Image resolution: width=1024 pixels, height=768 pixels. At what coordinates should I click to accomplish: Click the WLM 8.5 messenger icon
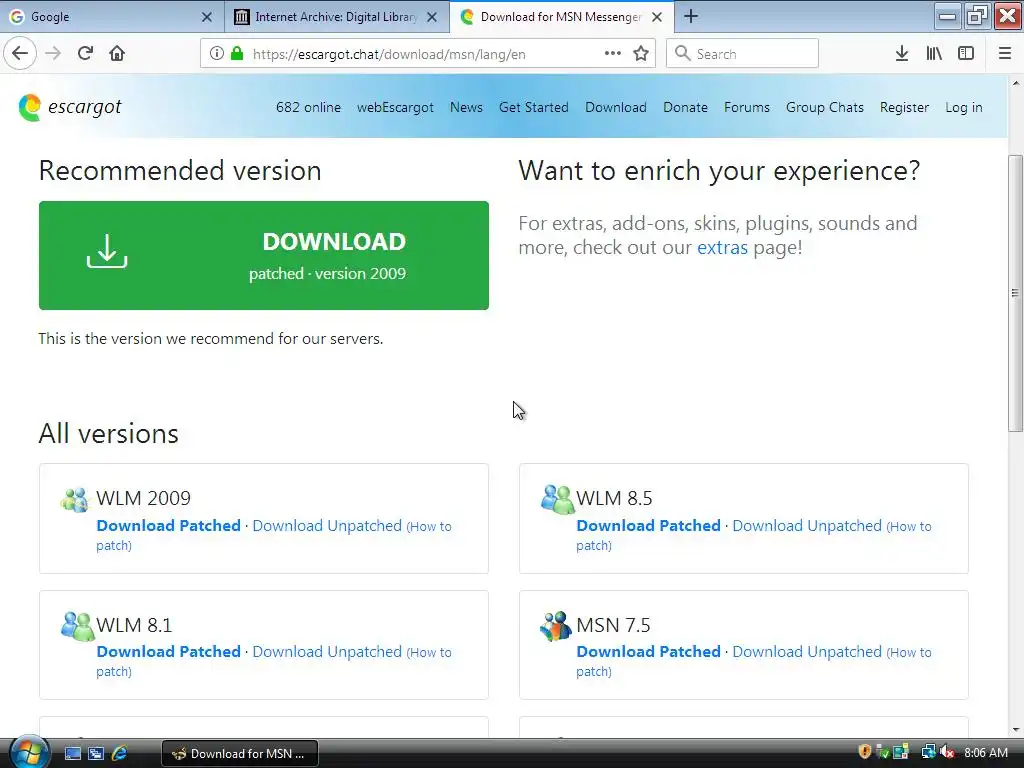tap(557, 499)
